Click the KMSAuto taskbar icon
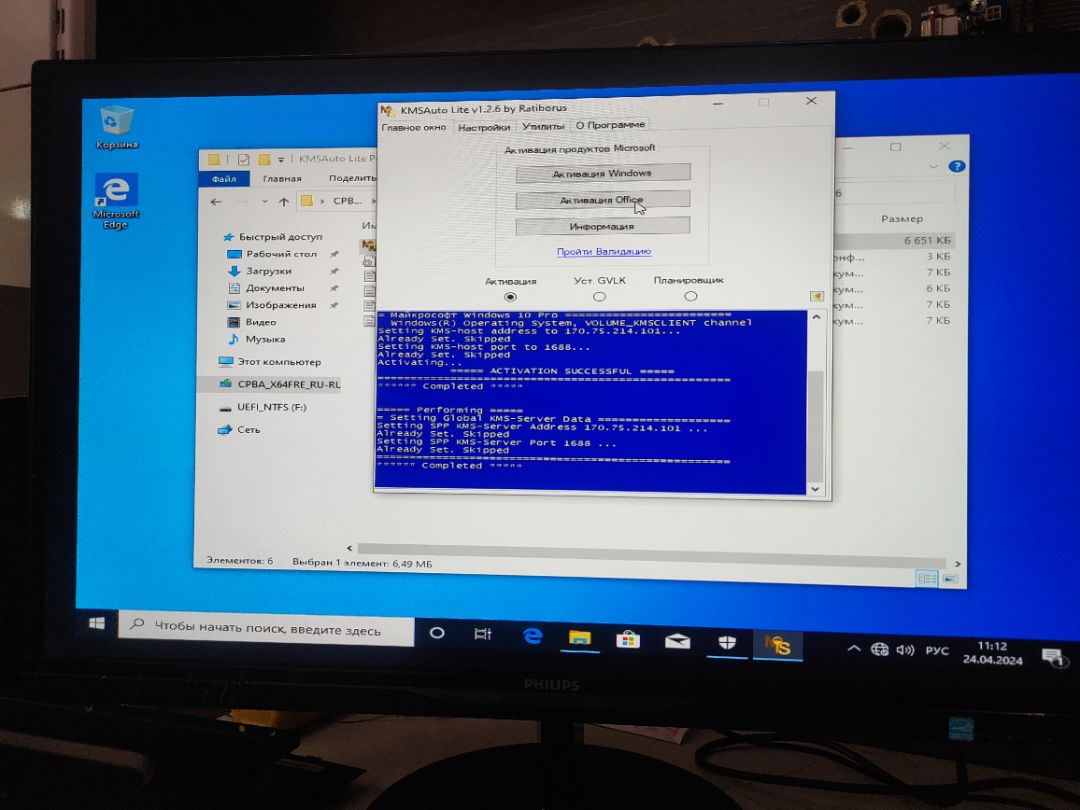Viewport: 1080px width, 810px height. point(778,645)
